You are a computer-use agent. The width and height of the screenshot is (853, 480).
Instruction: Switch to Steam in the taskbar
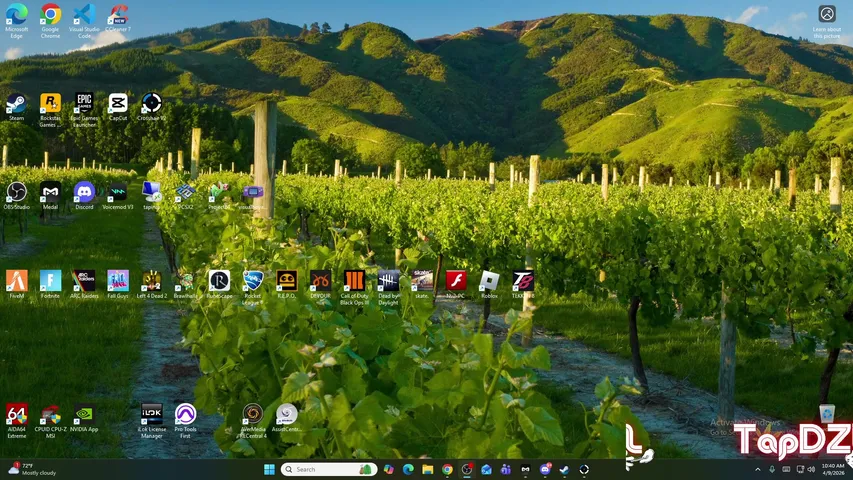[x=564, y=469]
